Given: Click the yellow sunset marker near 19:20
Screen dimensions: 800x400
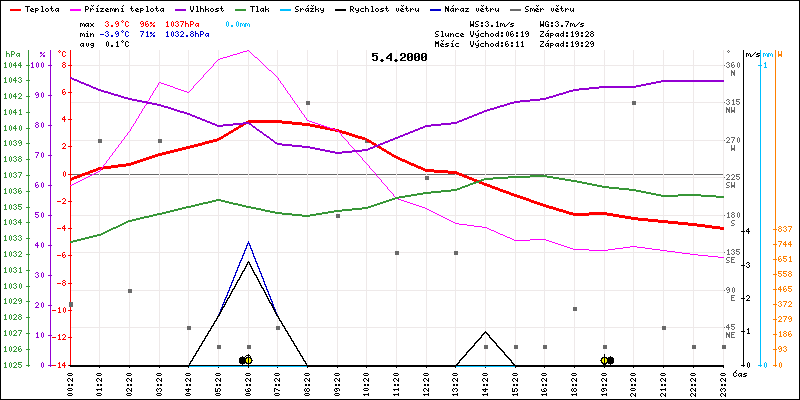Looking at the screenshot, I should pyautogui.click(x=605, y=360).
